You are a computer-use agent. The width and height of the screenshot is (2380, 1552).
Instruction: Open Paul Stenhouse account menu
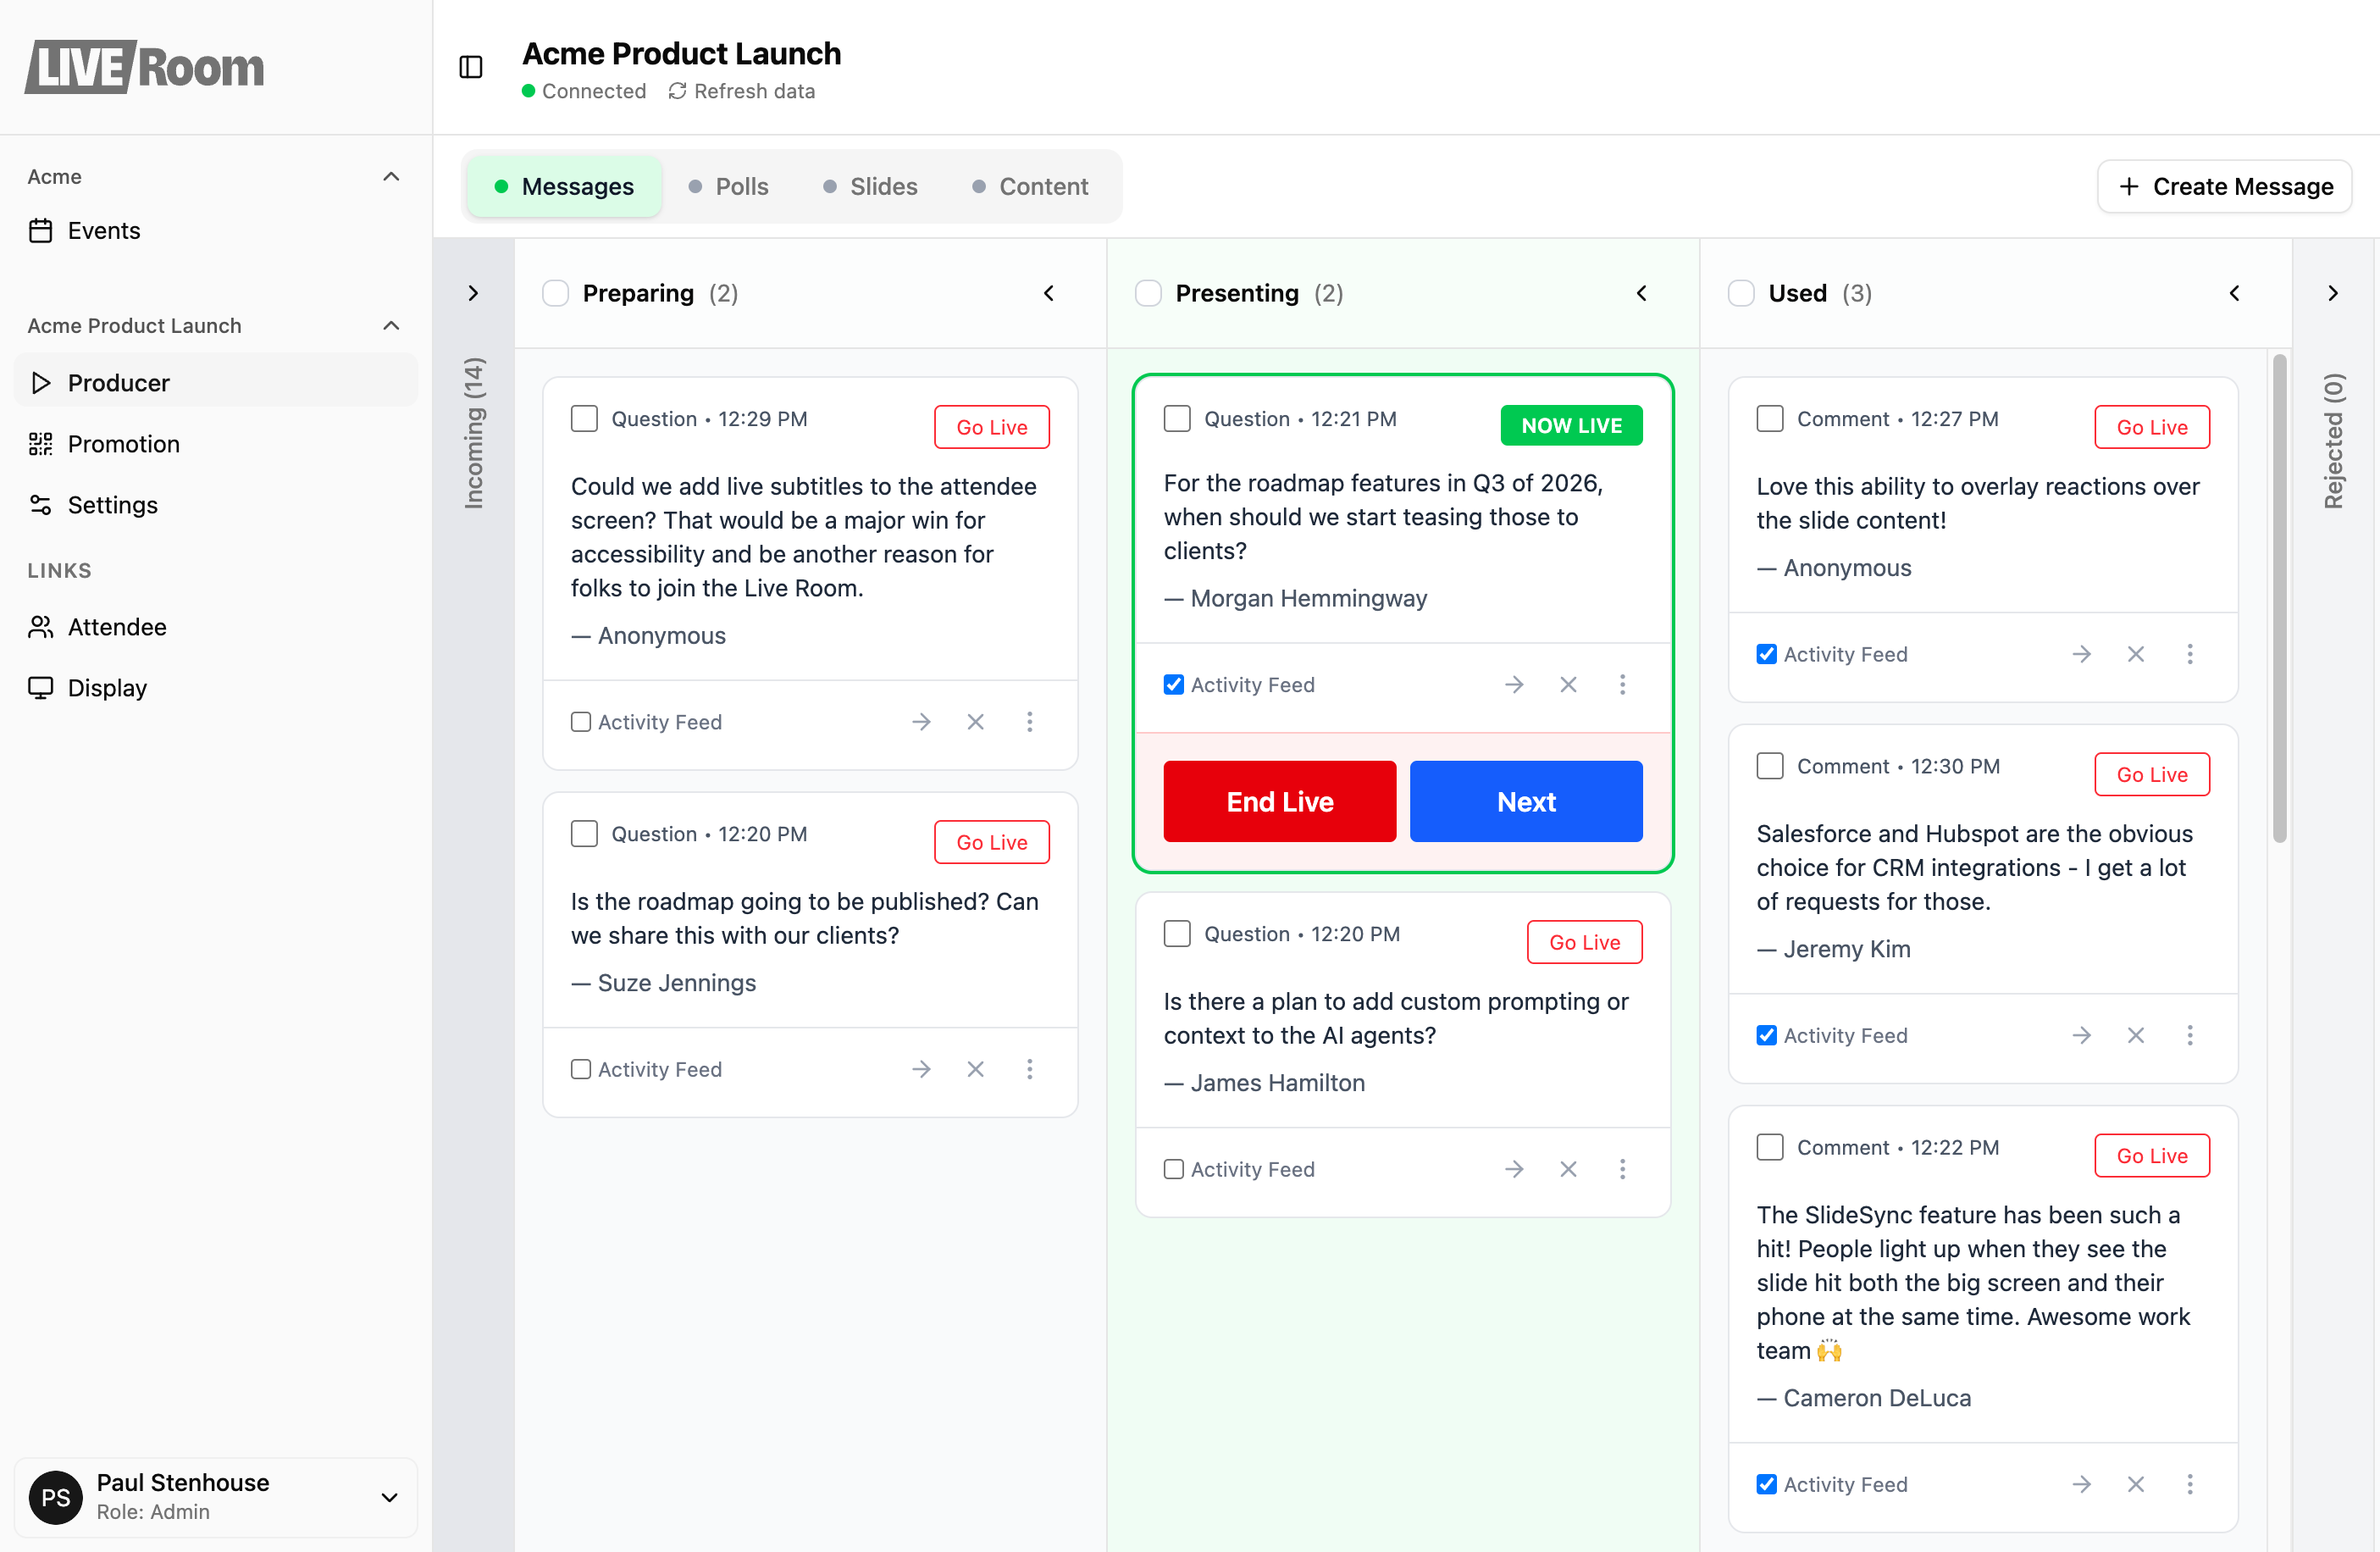tap(389, 1497)
